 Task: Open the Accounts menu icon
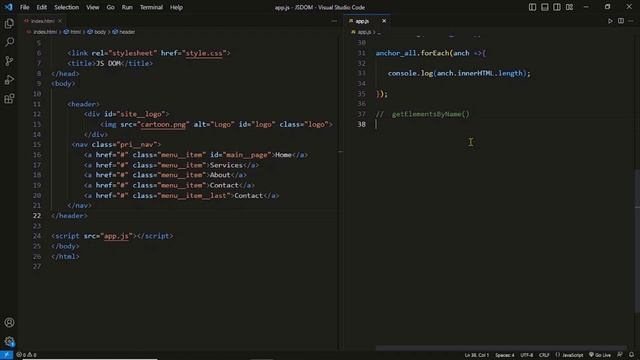(9, 322)
